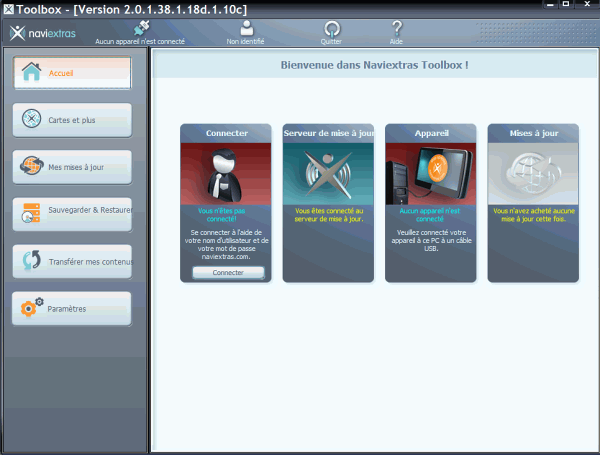Click the device not connected plug icon
This screenshot has height=455, width=600.
[139, 28]
